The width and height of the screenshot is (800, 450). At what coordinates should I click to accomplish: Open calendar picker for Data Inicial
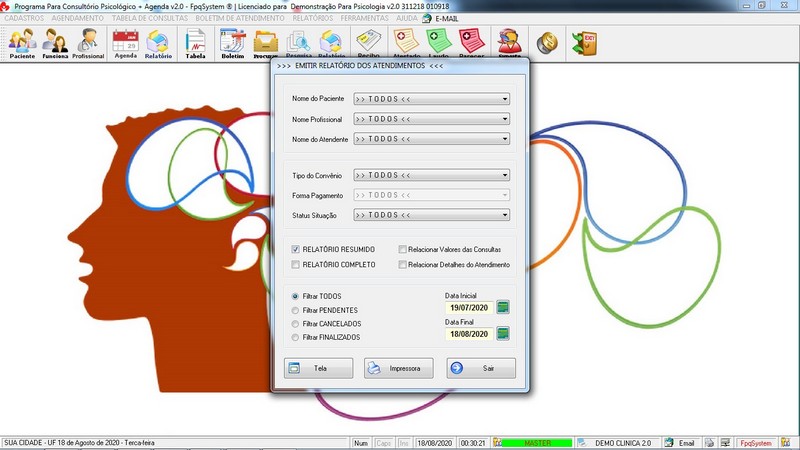pos(503,307)
